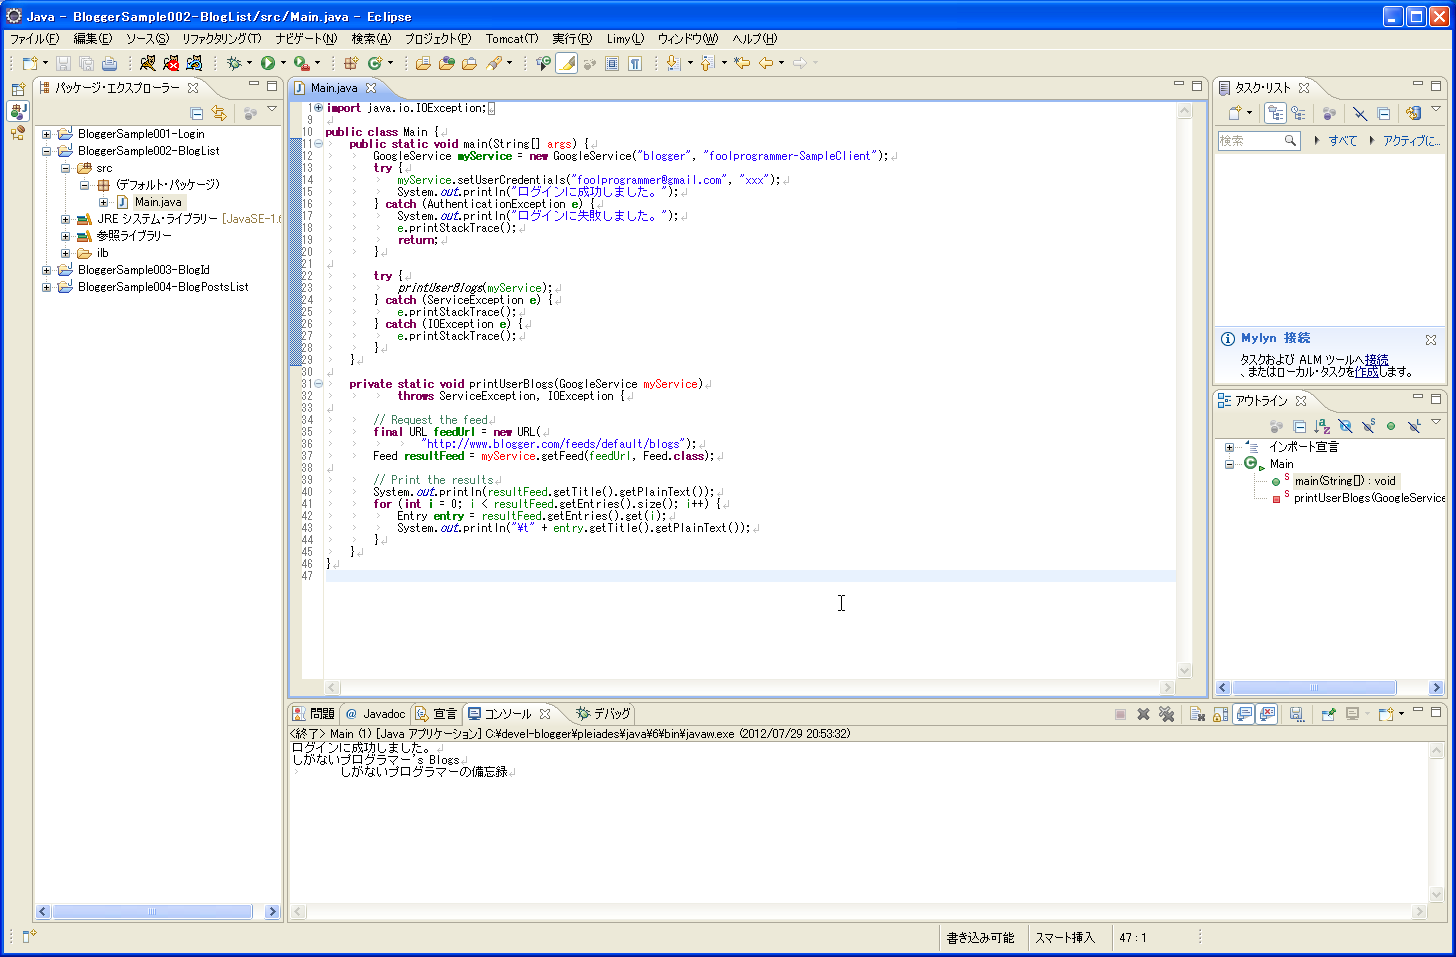Viewport: 1456px width, 957px height.
Task: Toggle Mark Occurrences highlighter button
Action: (567, 63)
